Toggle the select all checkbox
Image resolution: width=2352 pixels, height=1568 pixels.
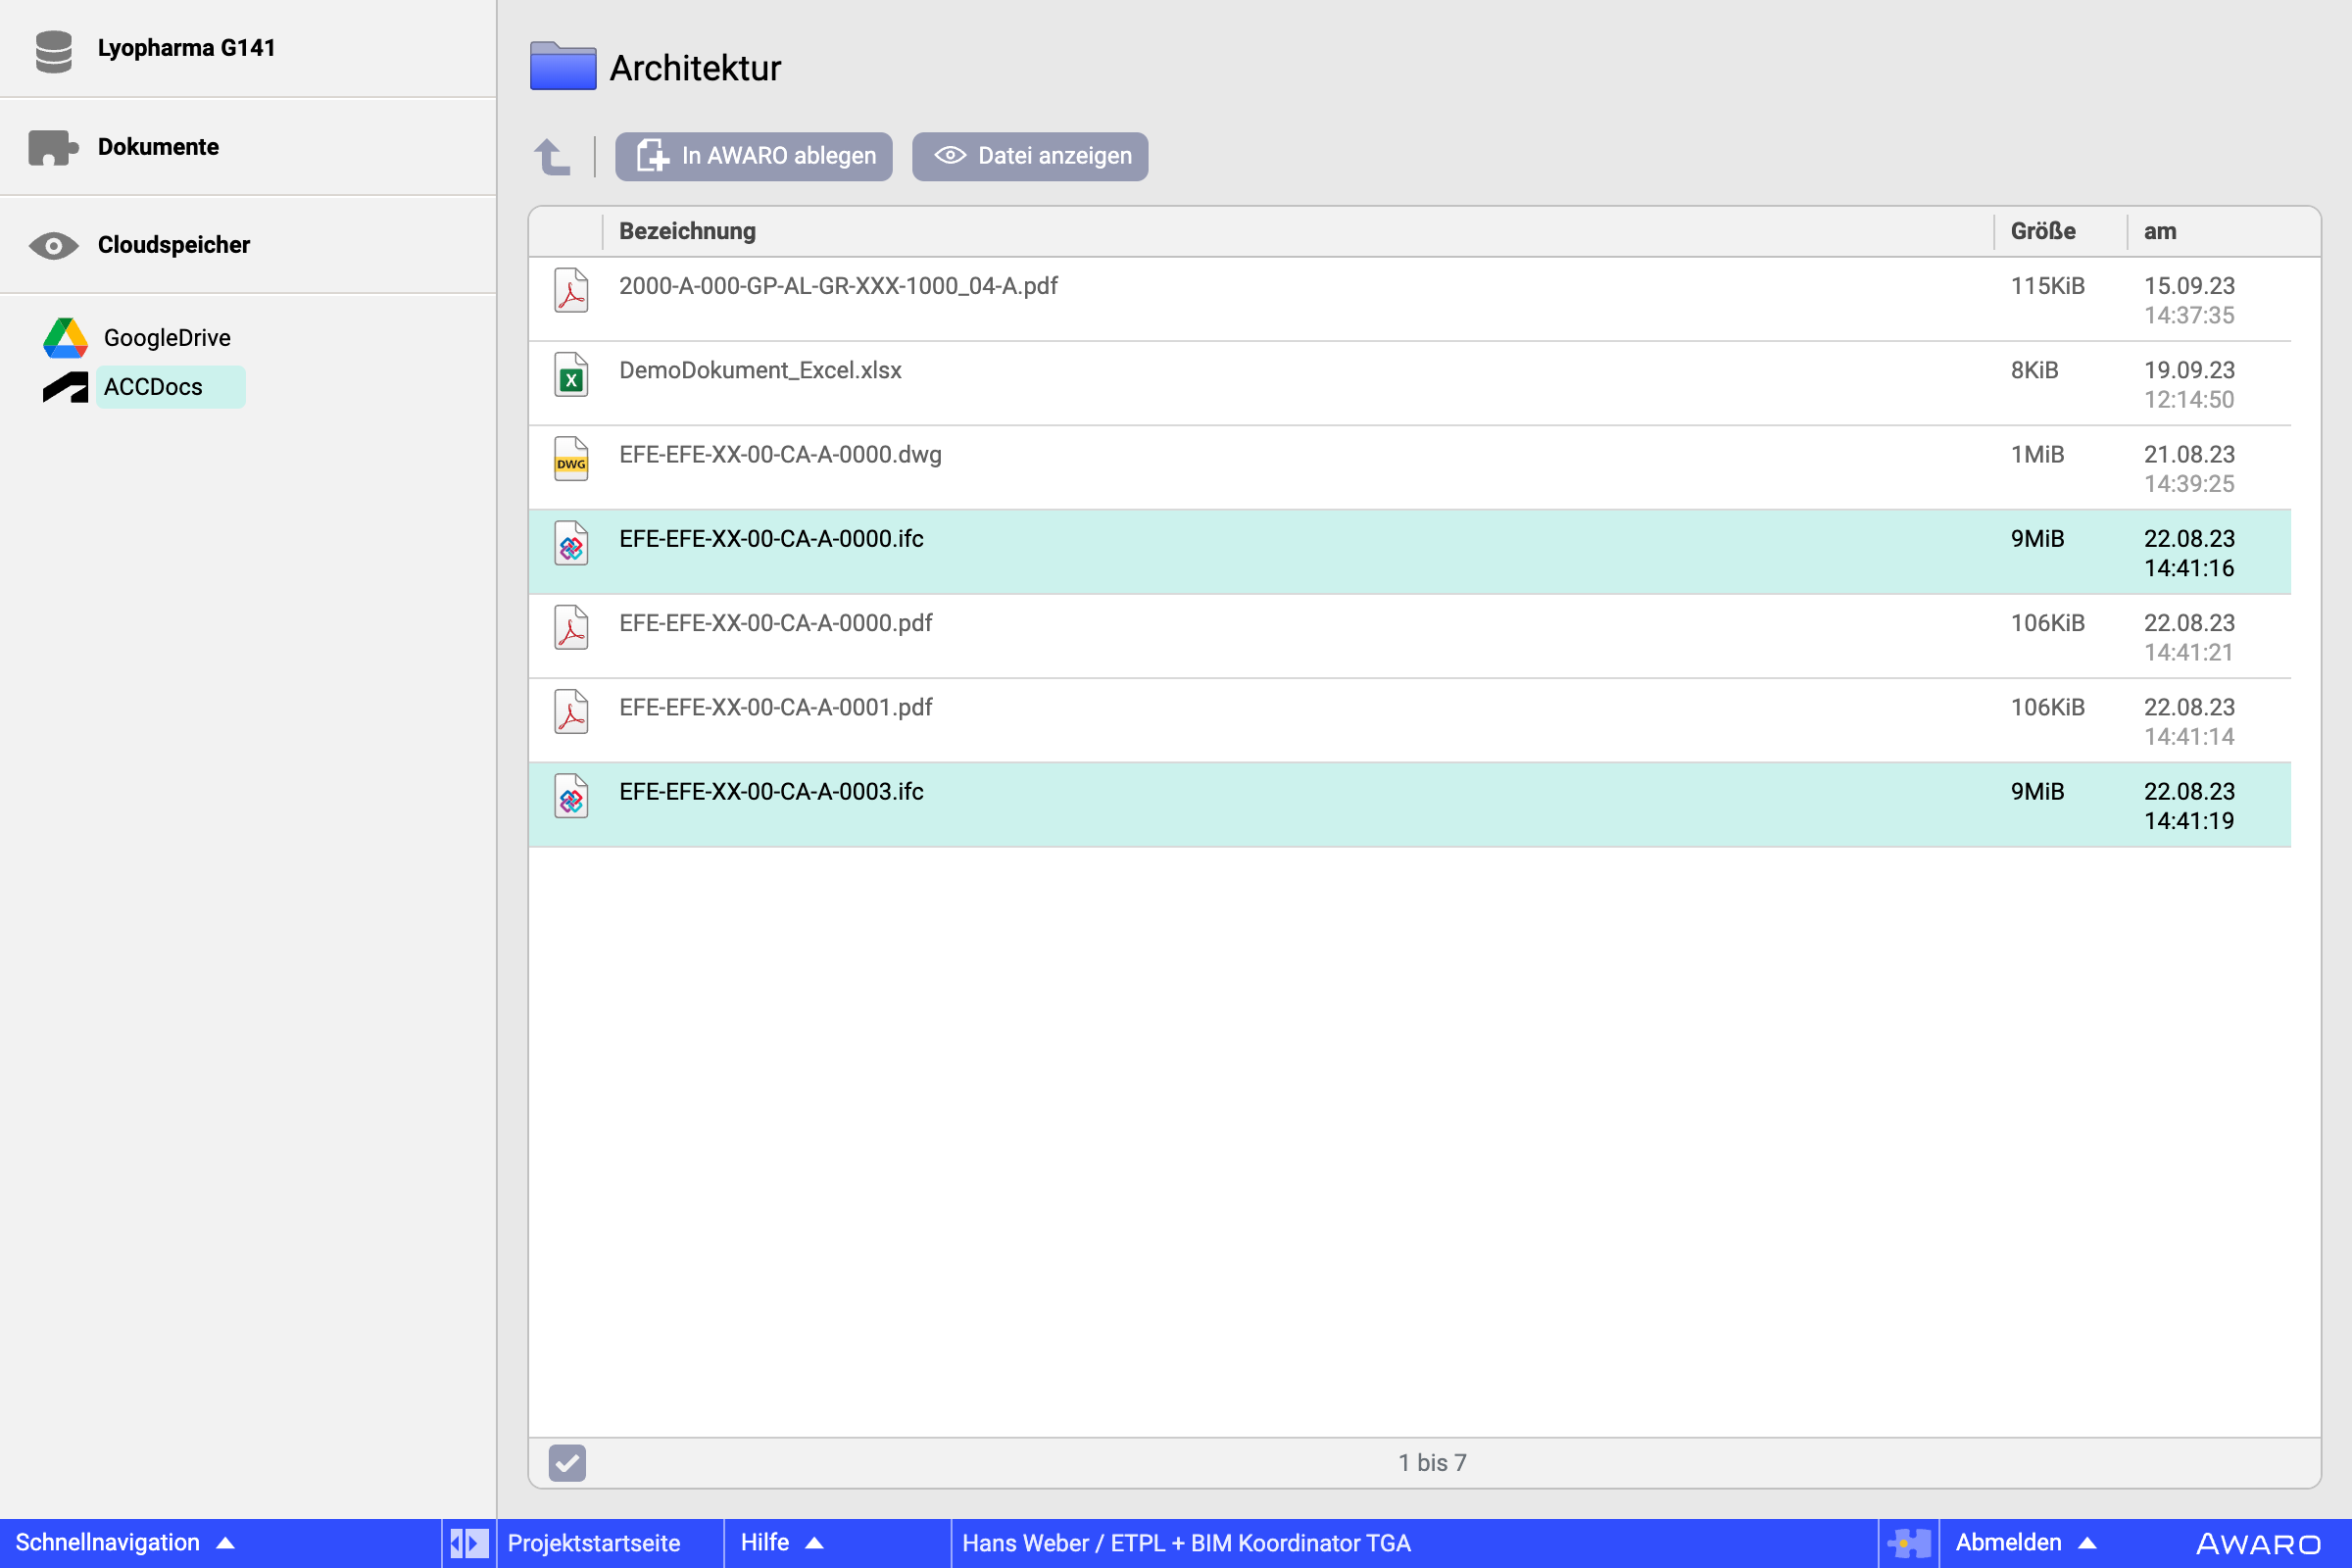pos(567,1463)
